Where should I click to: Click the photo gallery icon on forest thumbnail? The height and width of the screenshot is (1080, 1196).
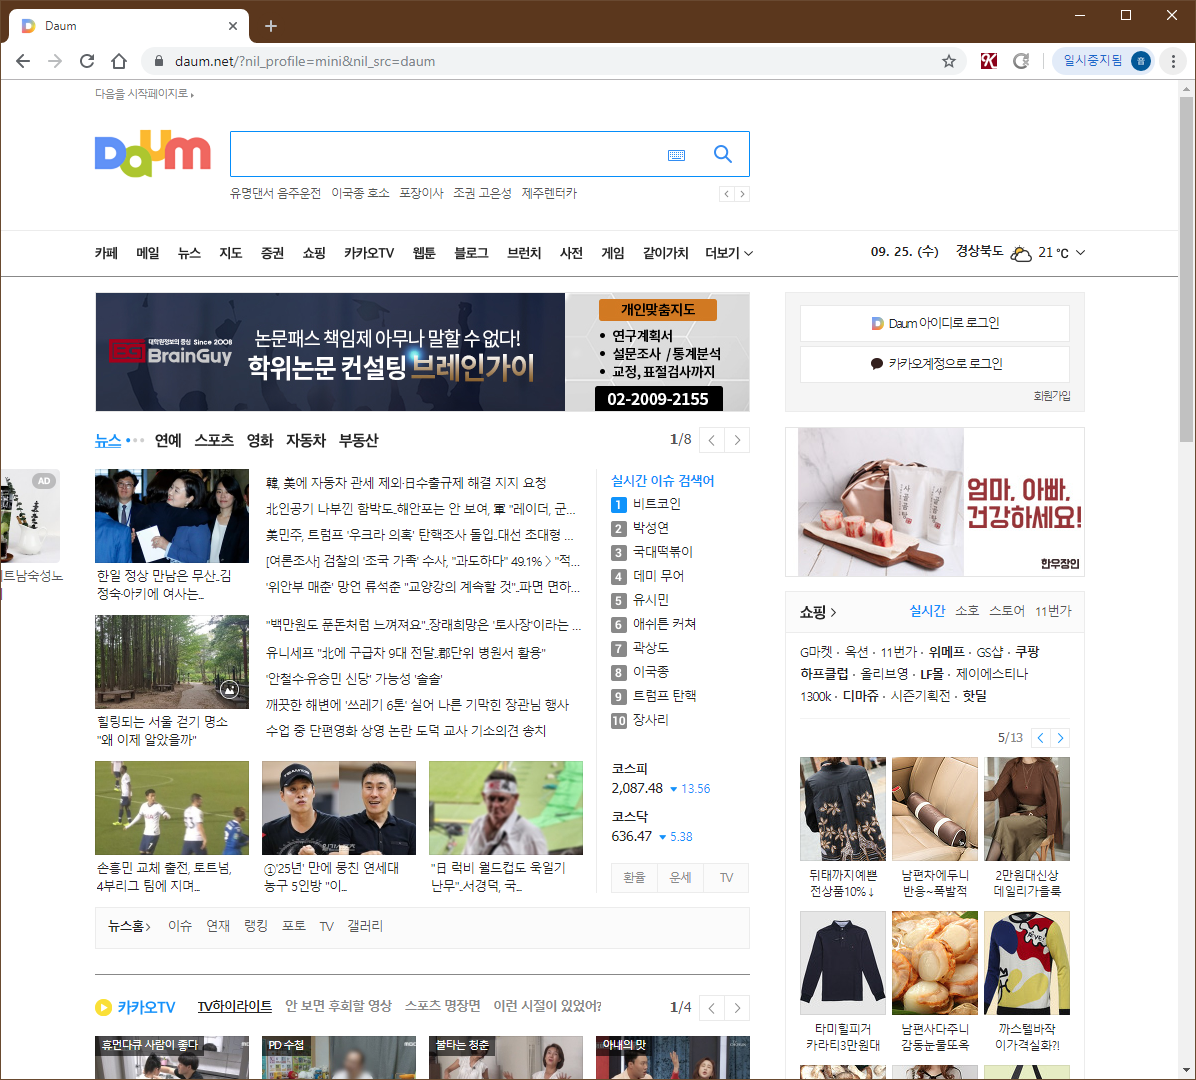tap(230, 689)
